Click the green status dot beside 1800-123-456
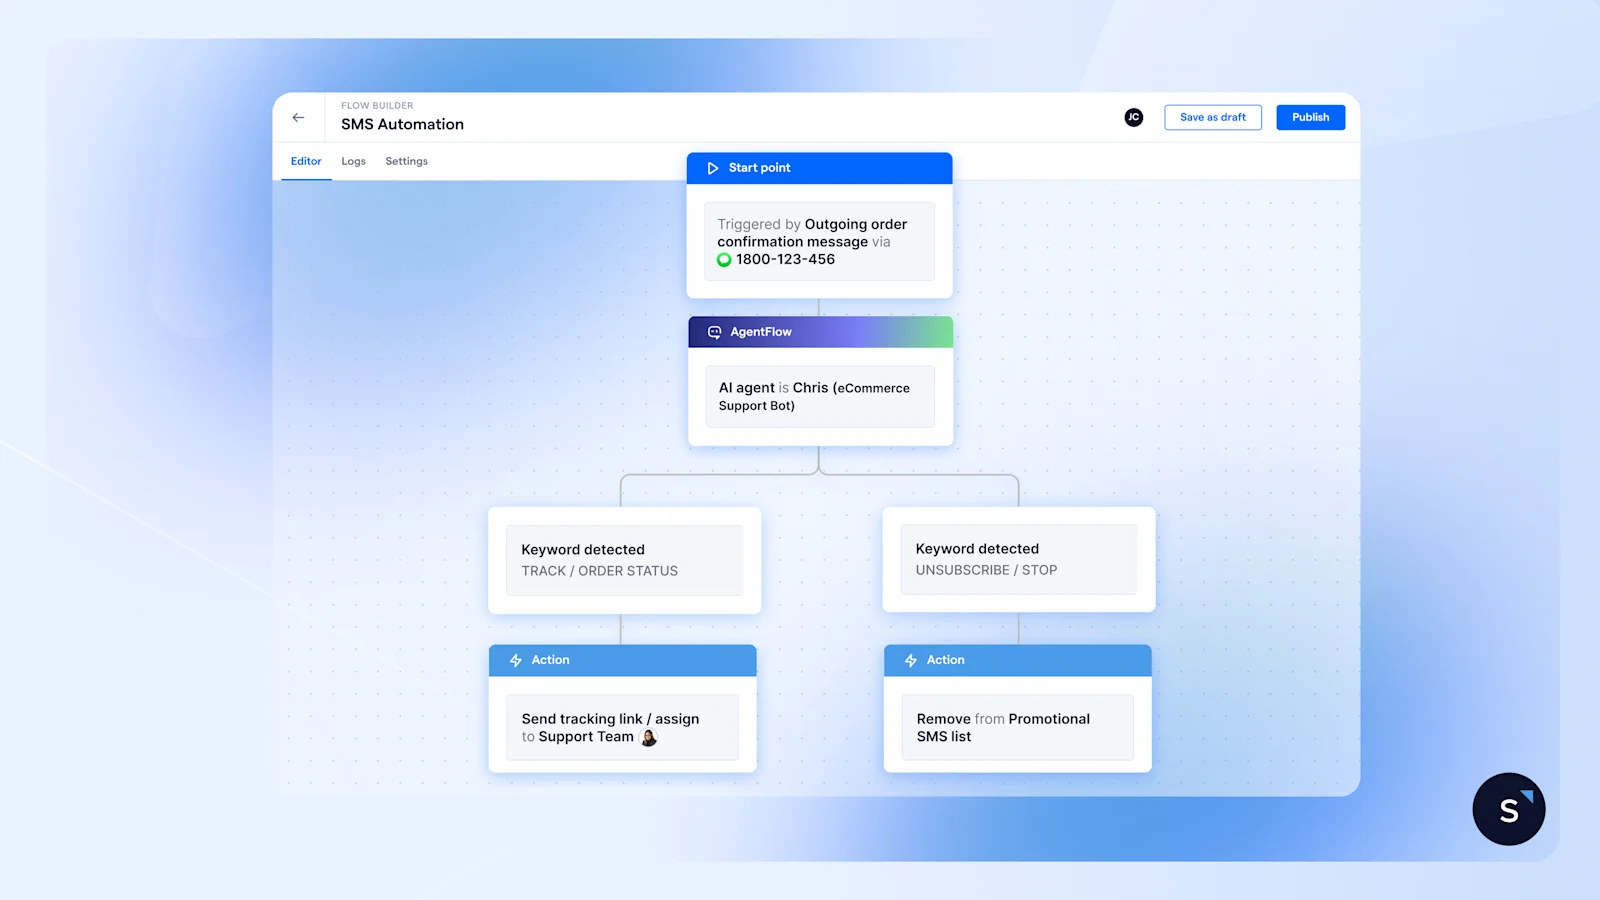This screenshot has width=1600, height=900. tap(724, 259)
